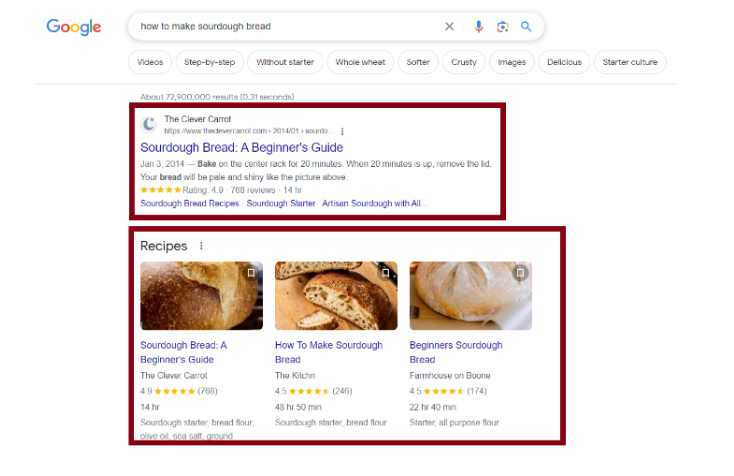The width and height of the screenshot is (734, 476).
Task: Open Google Lens image search
Action: click(x=502, y=26)
